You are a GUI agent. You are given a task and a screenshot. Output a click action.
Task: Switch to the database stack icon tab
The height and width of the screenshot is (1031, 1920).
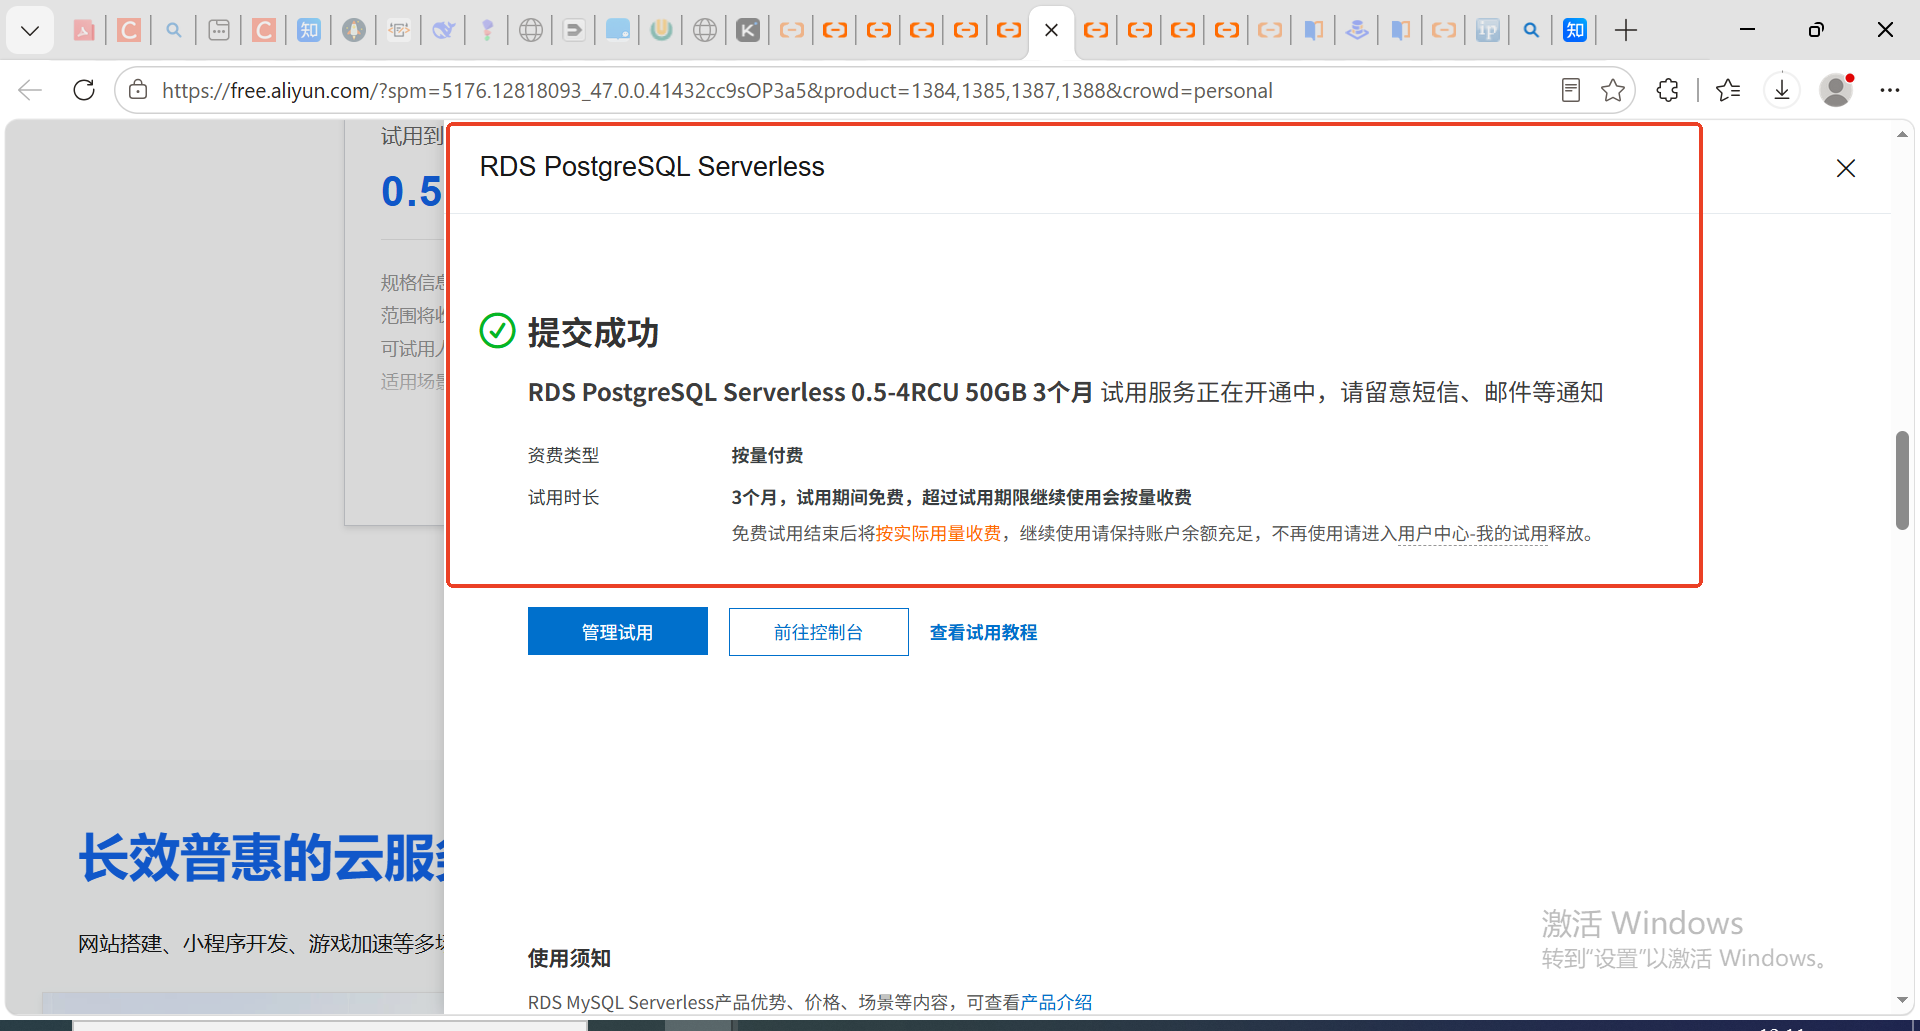pos(1357,30)
